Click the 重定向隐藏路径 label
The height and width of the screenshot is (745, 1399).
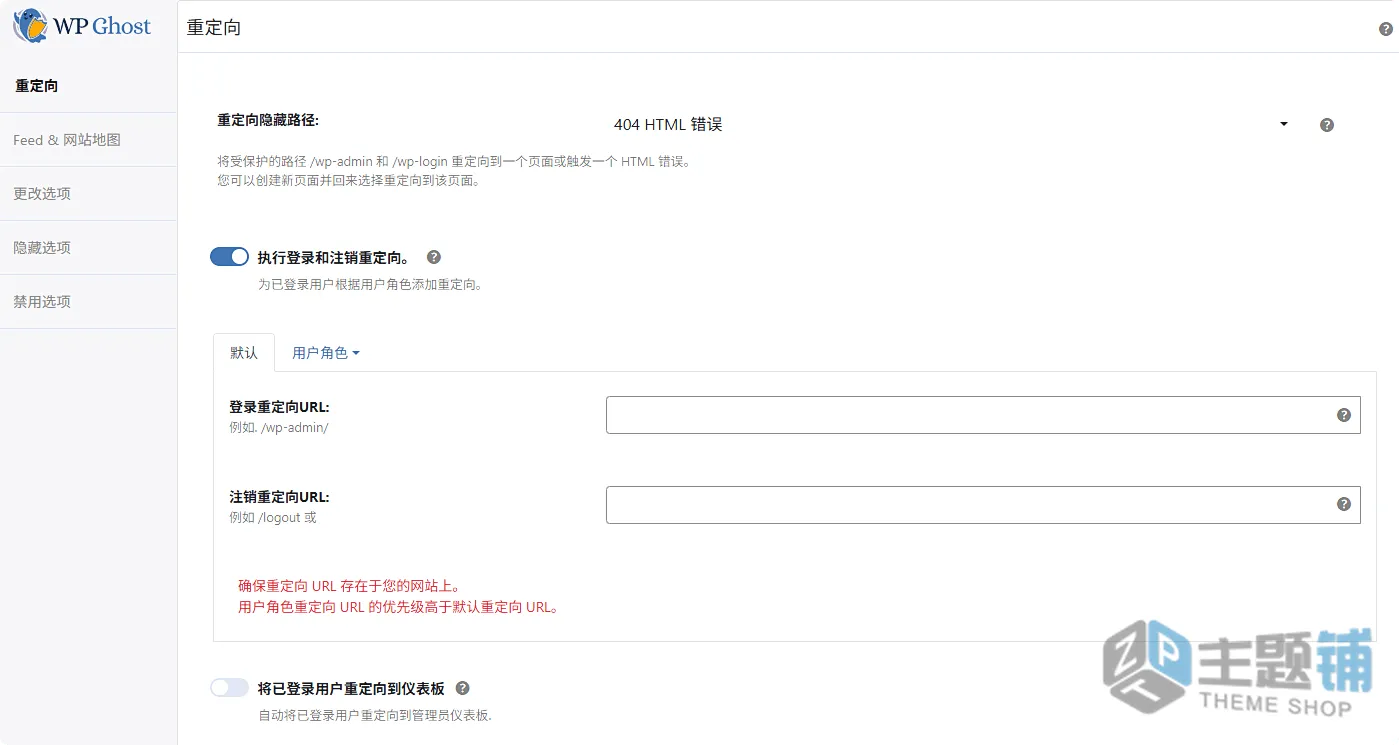coord(268,120)
